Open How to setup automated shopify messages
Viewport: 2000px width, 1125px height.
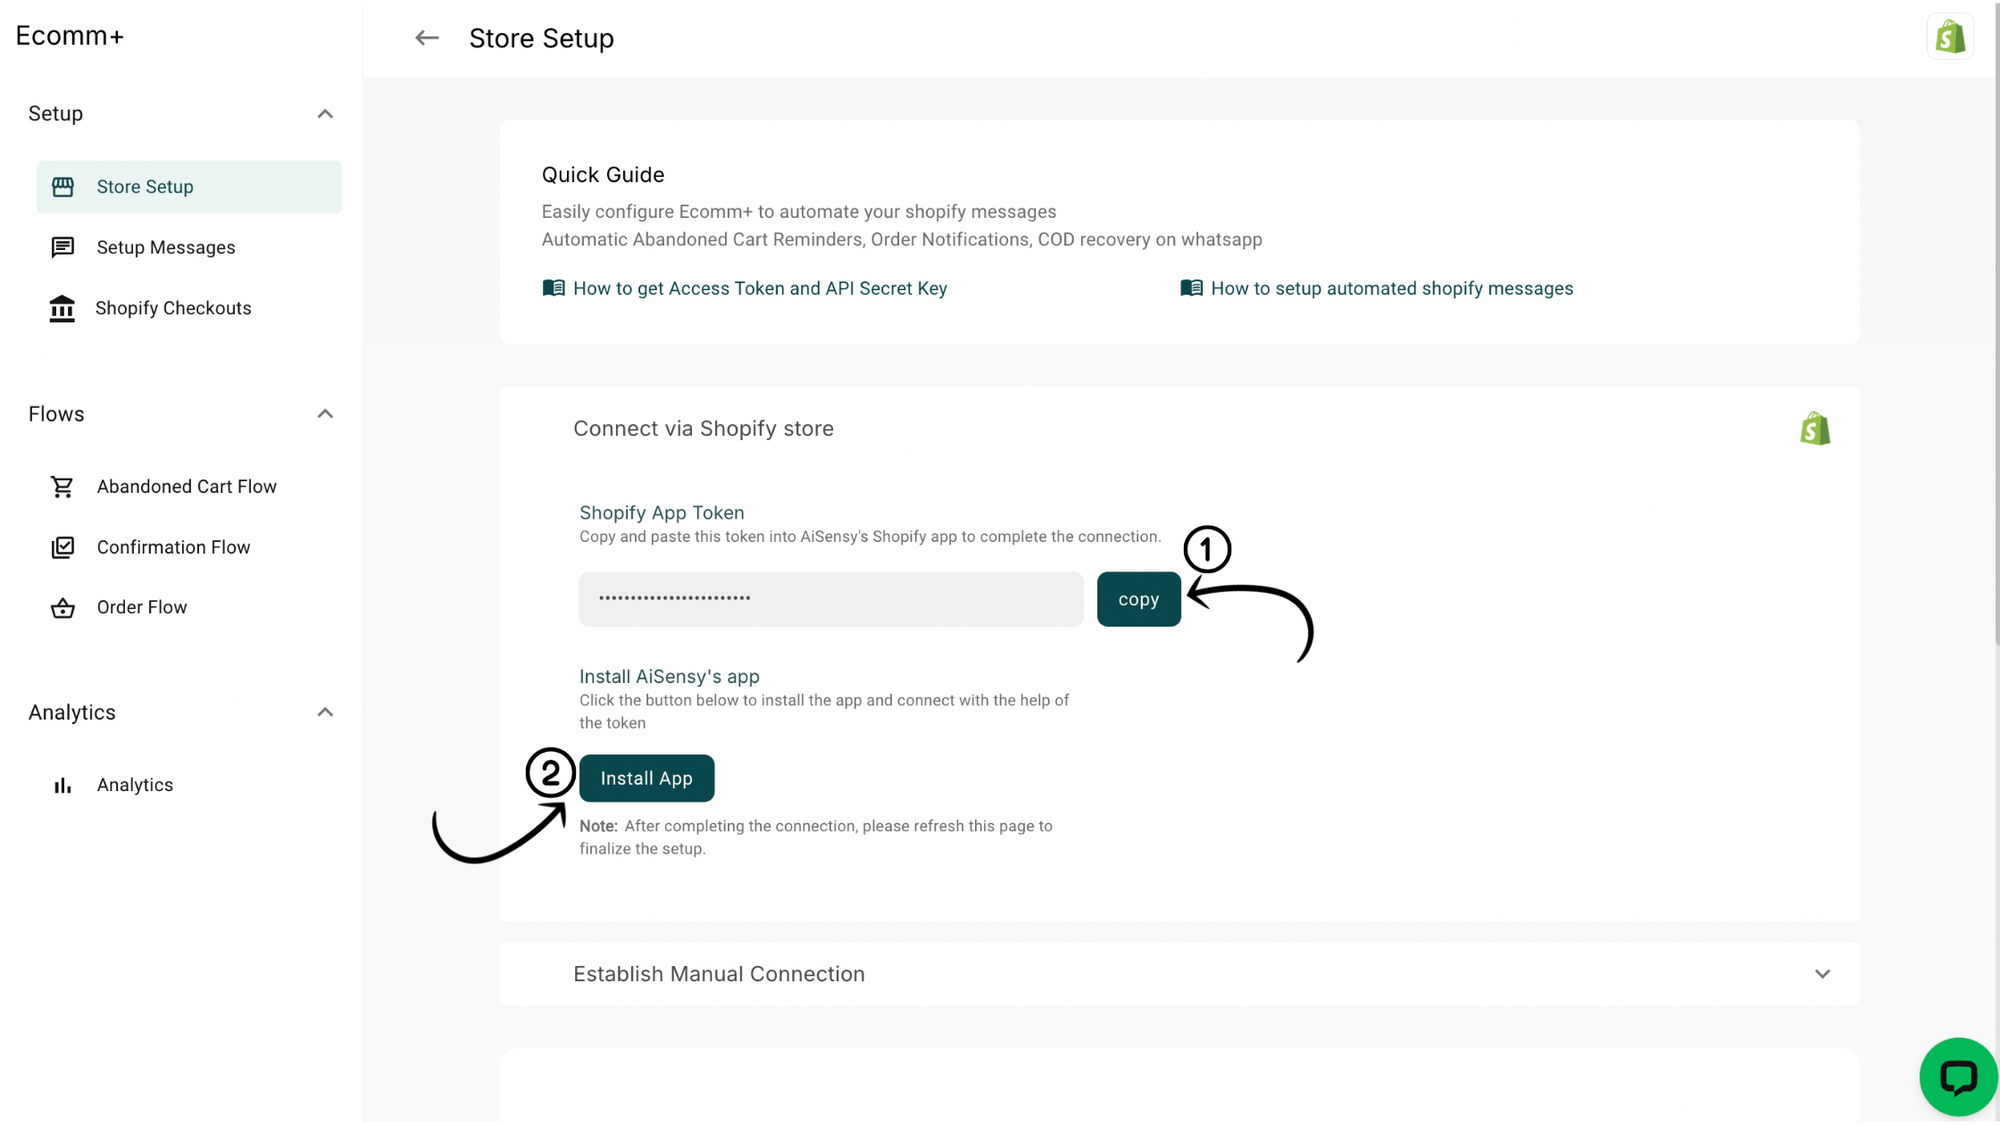tap(1392, 288)
